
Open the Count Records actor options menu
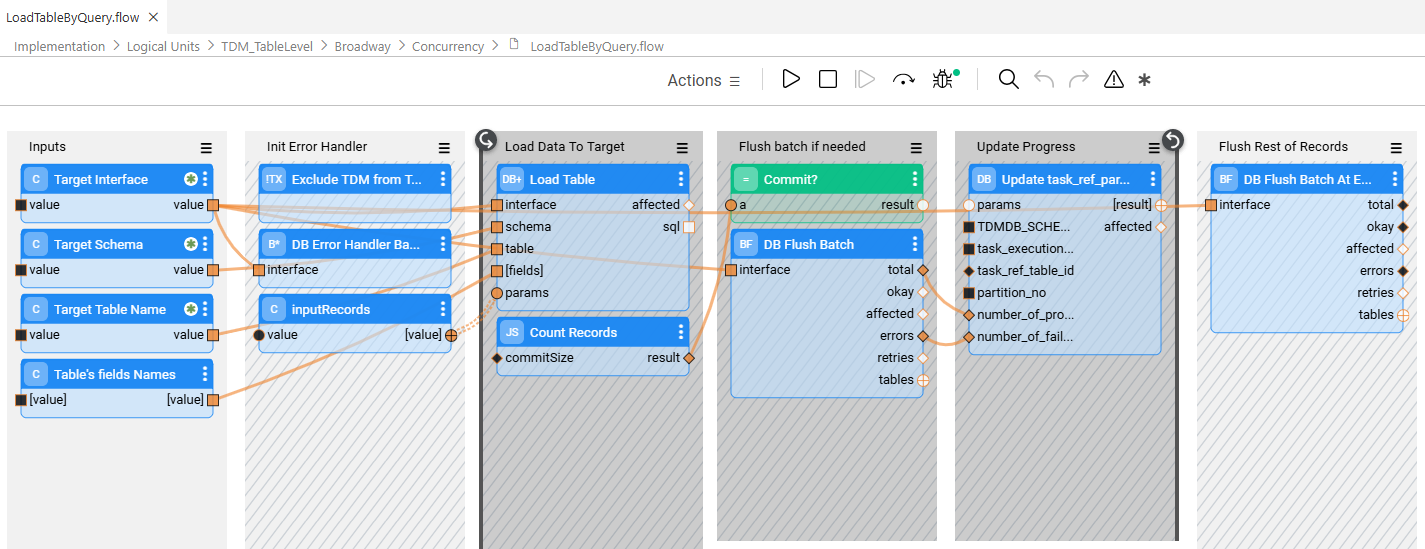(681, 332)
